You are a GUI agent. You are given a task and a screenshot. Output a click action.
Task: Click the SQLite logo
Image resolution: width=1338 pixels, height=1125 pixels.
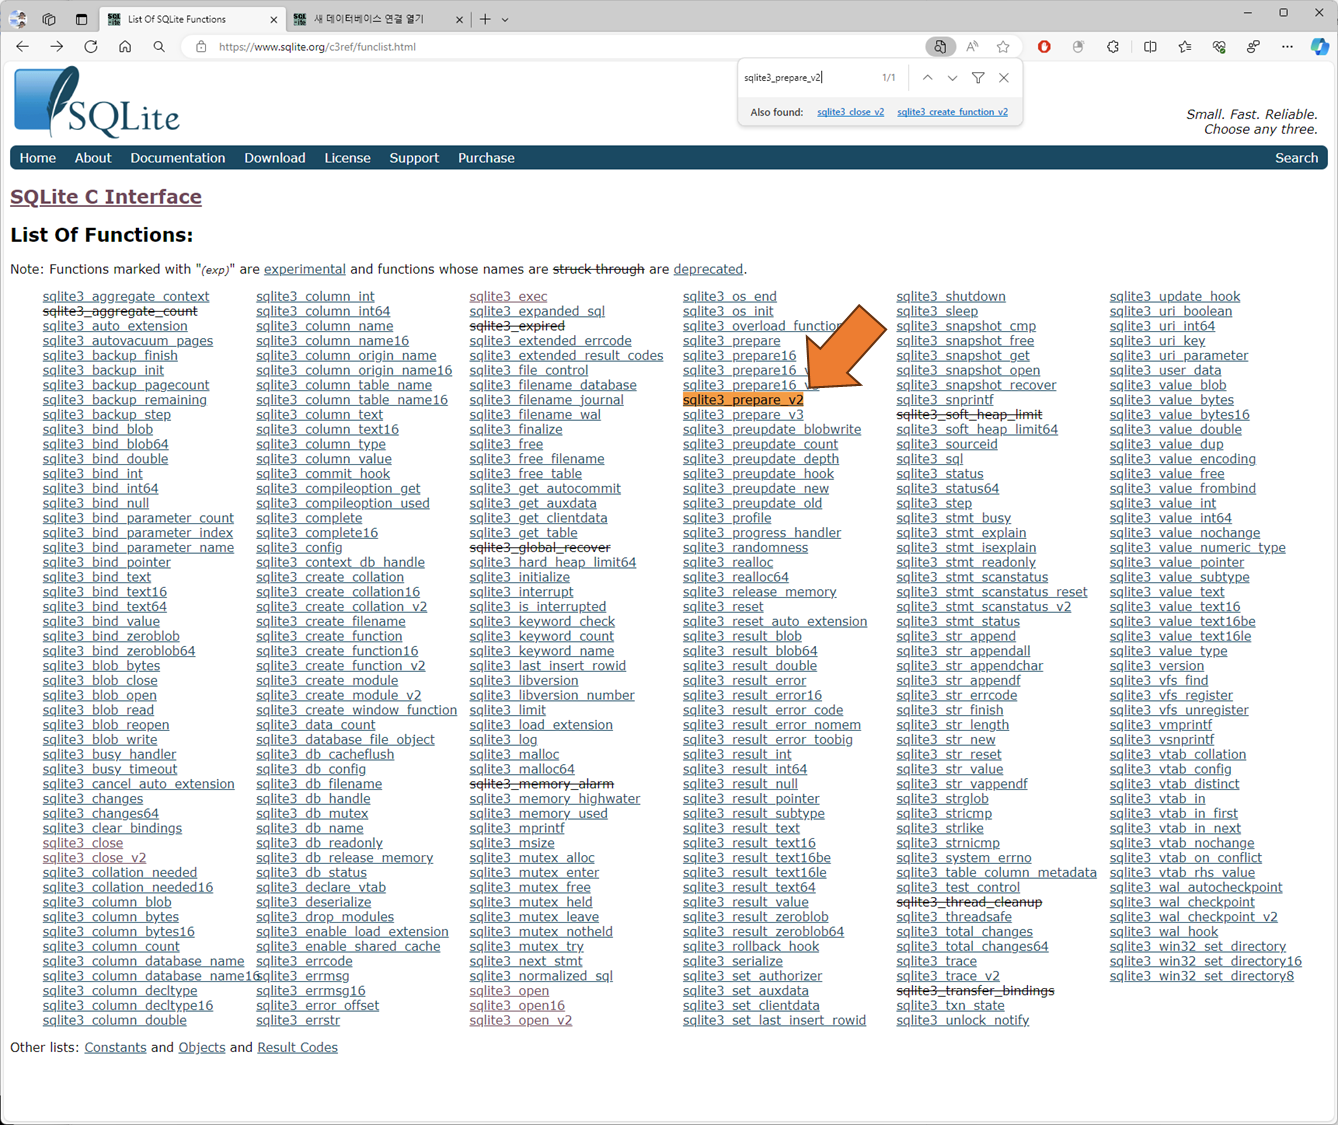(97, 103)
